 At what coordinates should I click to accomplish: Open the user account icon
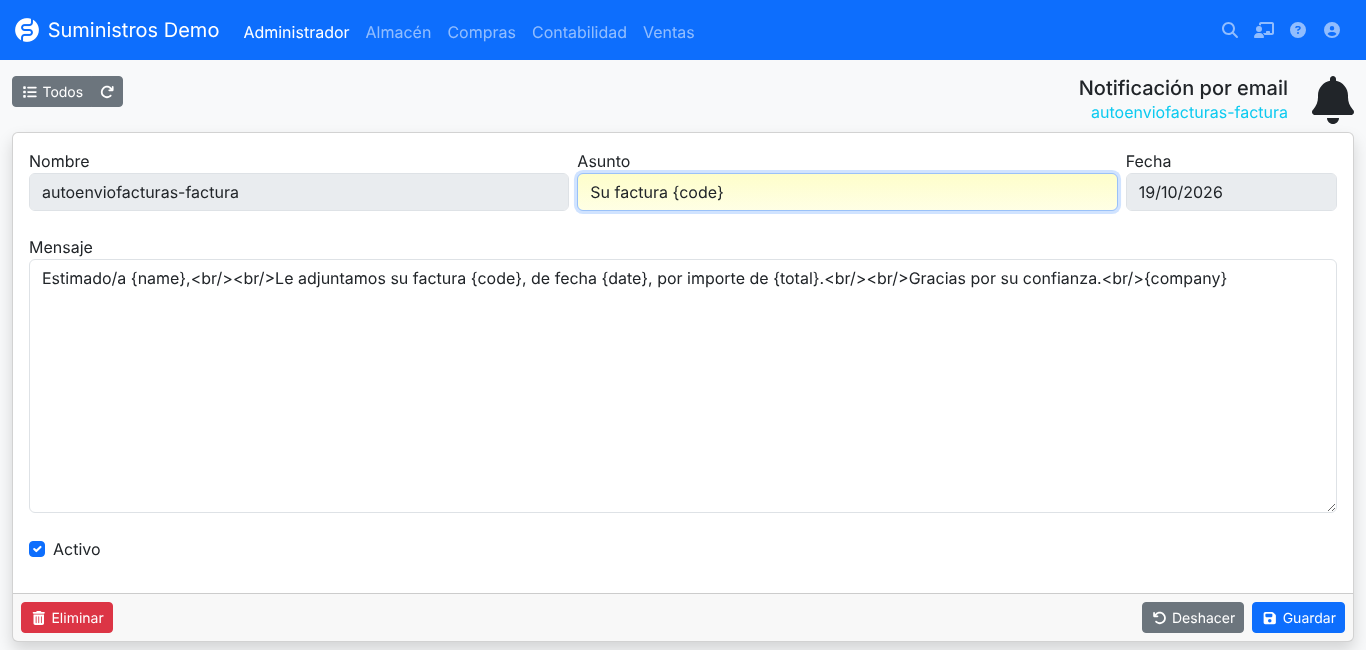[x=1332, y=30]
